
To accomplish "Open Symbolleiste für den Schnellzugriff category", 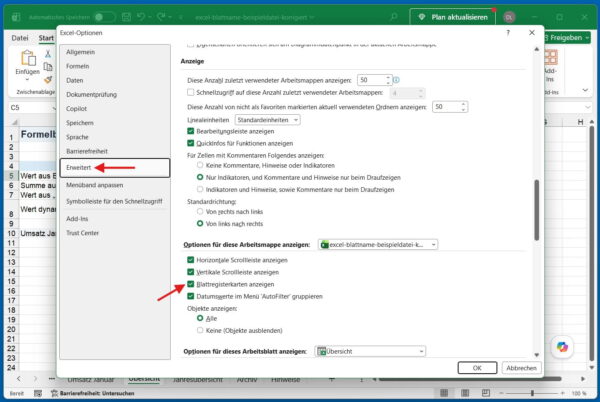I will [115, 201].
